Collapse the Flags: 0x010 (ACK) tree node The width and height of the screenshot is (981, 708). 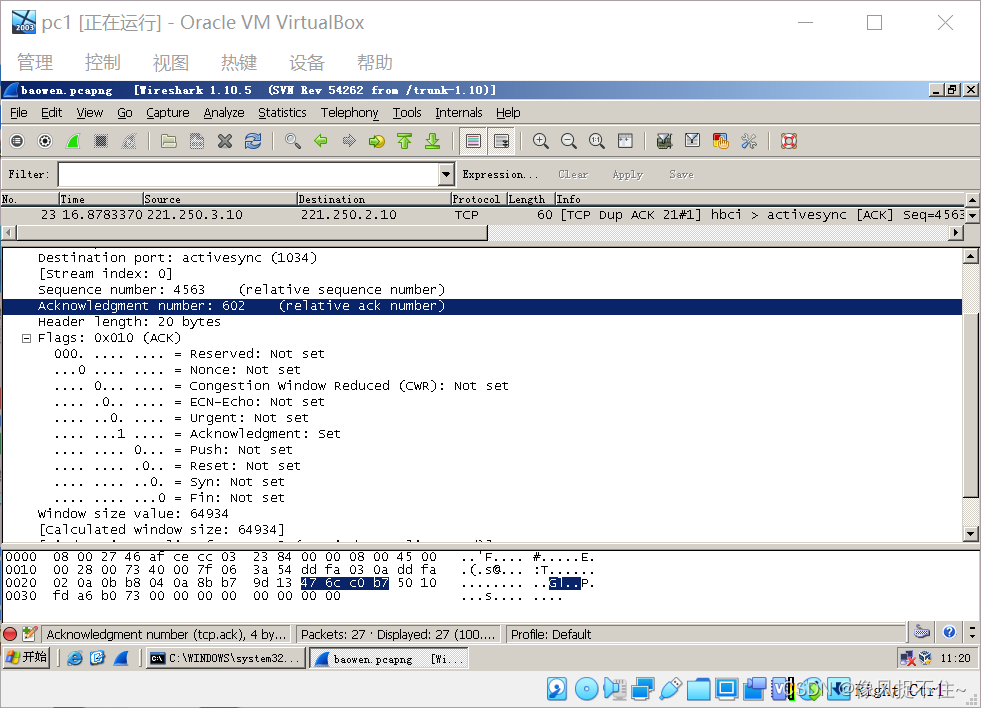coord(26,338)
